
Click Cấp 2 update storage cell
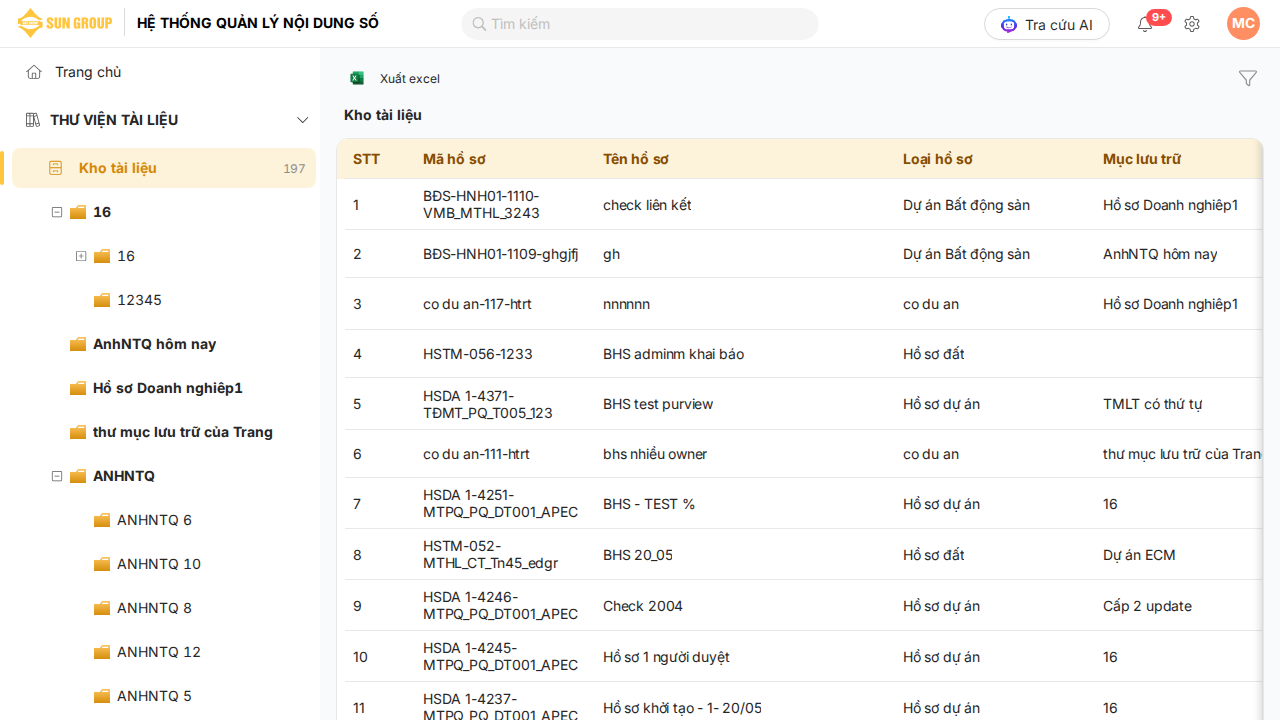click(x=1147, y=606)
